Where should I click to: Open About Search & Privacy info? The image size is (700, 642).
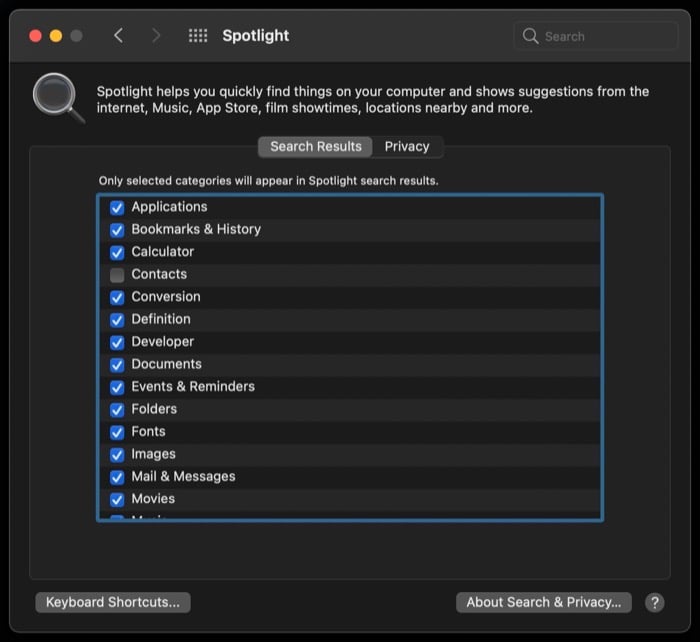(x=544, y=603)
